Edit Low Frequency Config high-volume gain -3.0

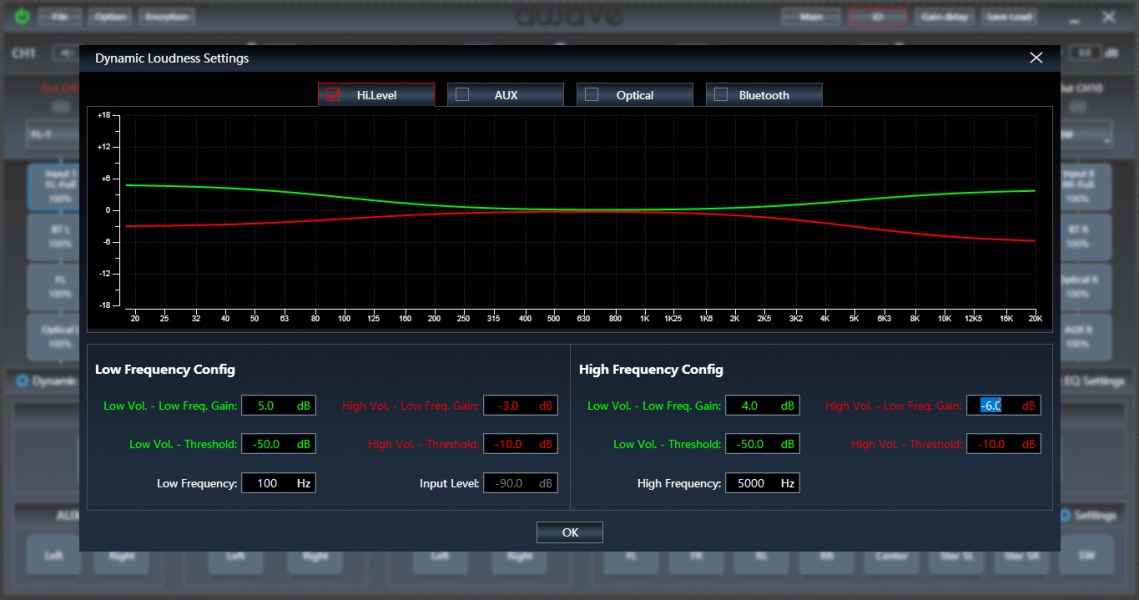tap(520, 405)
